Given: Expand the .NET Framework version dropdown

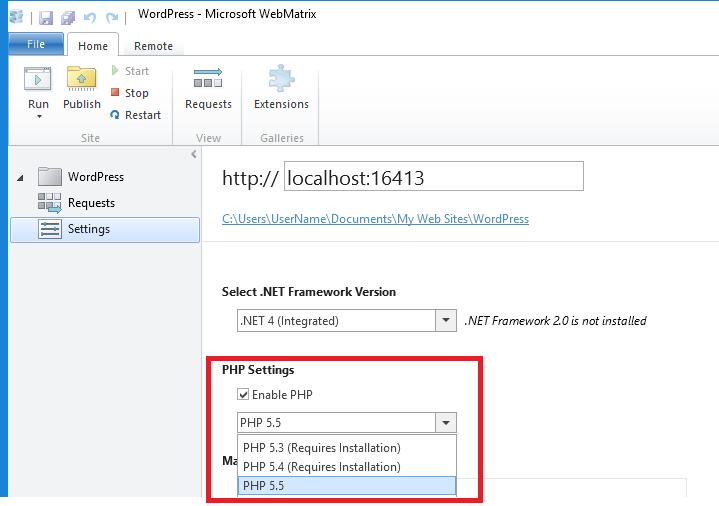Looking at the screenshot, I should [x=446, y=320].
